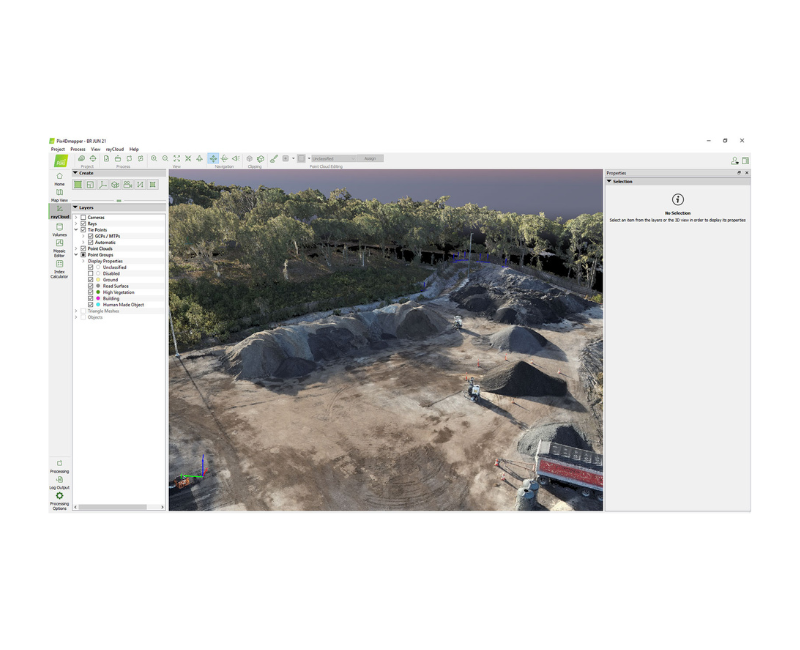The image size is (800, 650).
Task: Uncheck the Point Clouds layer checkbox
Action: coord(83,248)
